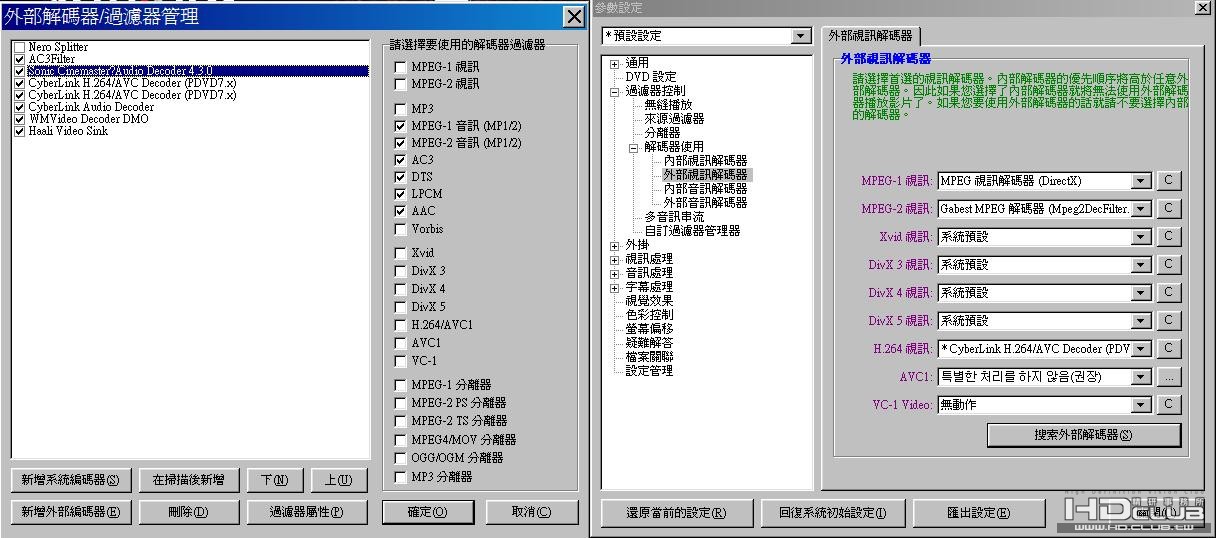Click the 在掃描後新增 button
Screen dimensions: 1216x538
coord(188,480)
